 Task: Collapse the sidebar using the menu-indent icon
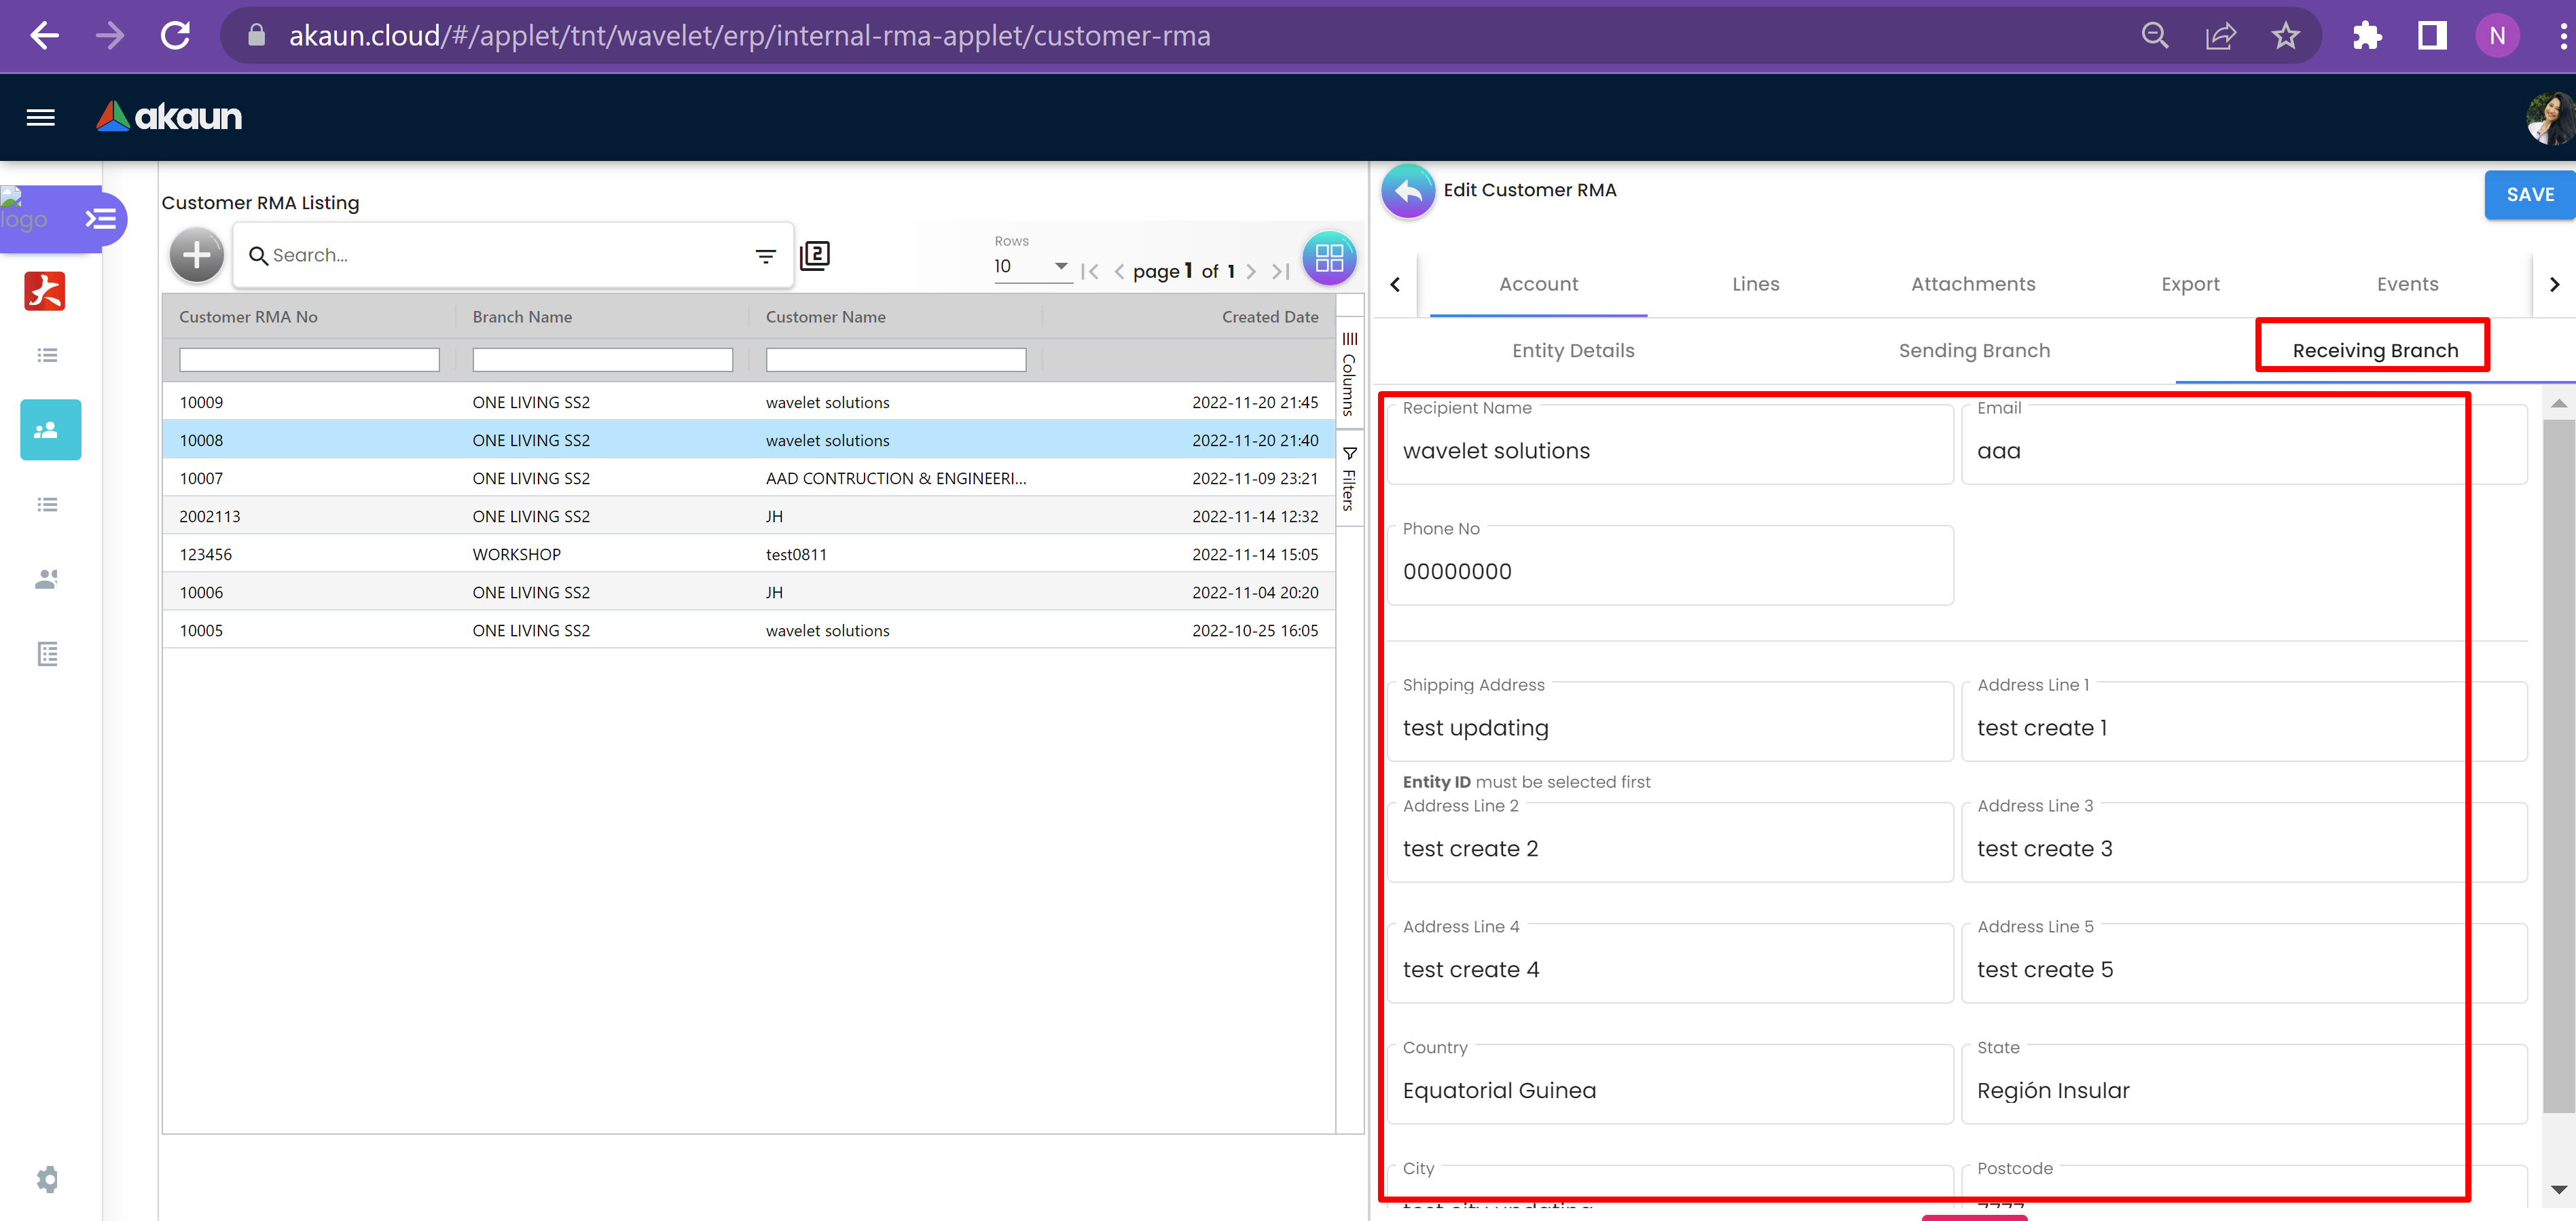(x=100, y=219)
